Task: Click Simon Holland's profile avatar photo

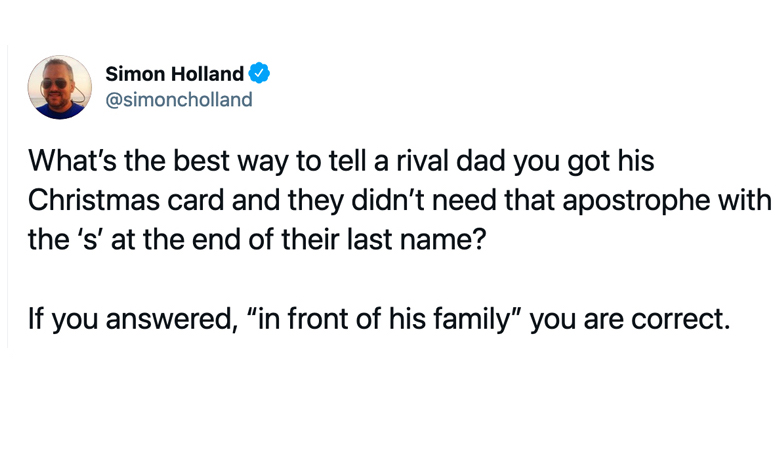Action: coord(59,87)
